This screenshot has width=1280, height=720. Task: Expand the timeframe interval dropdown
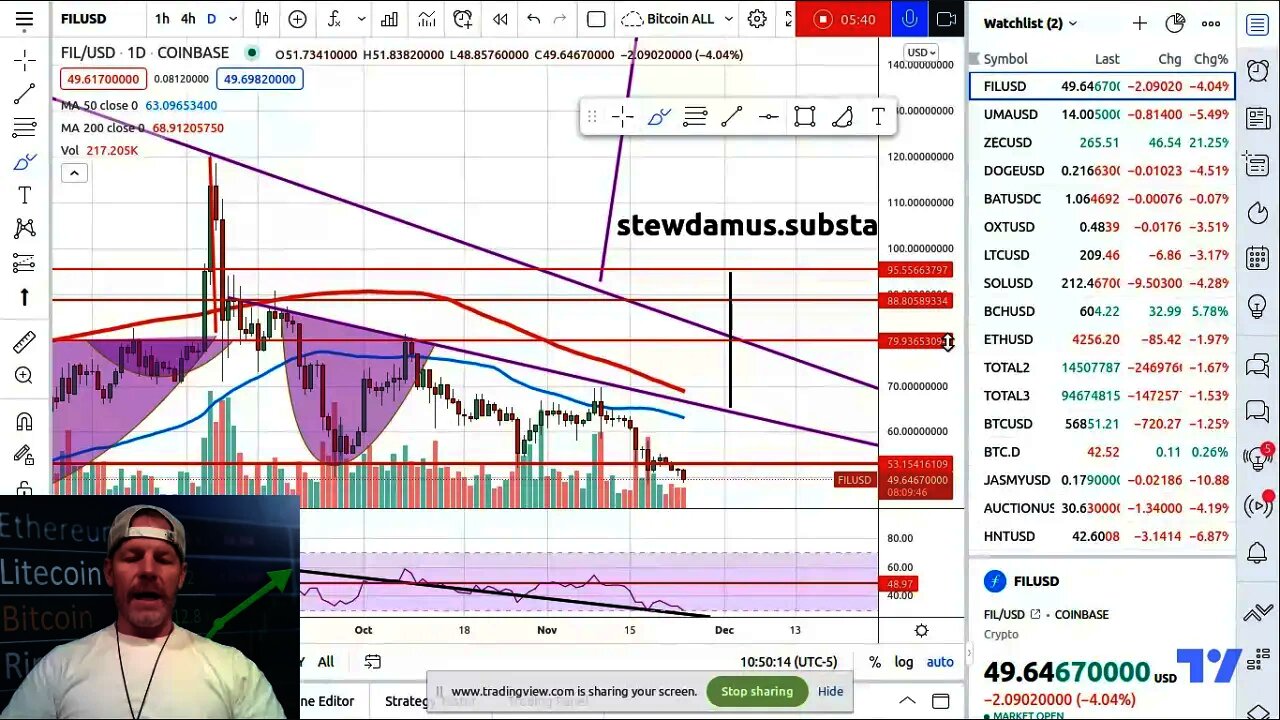[x=233, y=19]
